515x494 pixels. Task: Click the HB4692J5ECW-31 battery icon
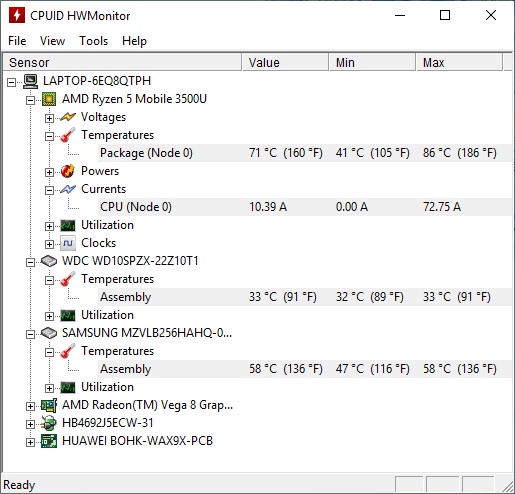coord(49,423)
